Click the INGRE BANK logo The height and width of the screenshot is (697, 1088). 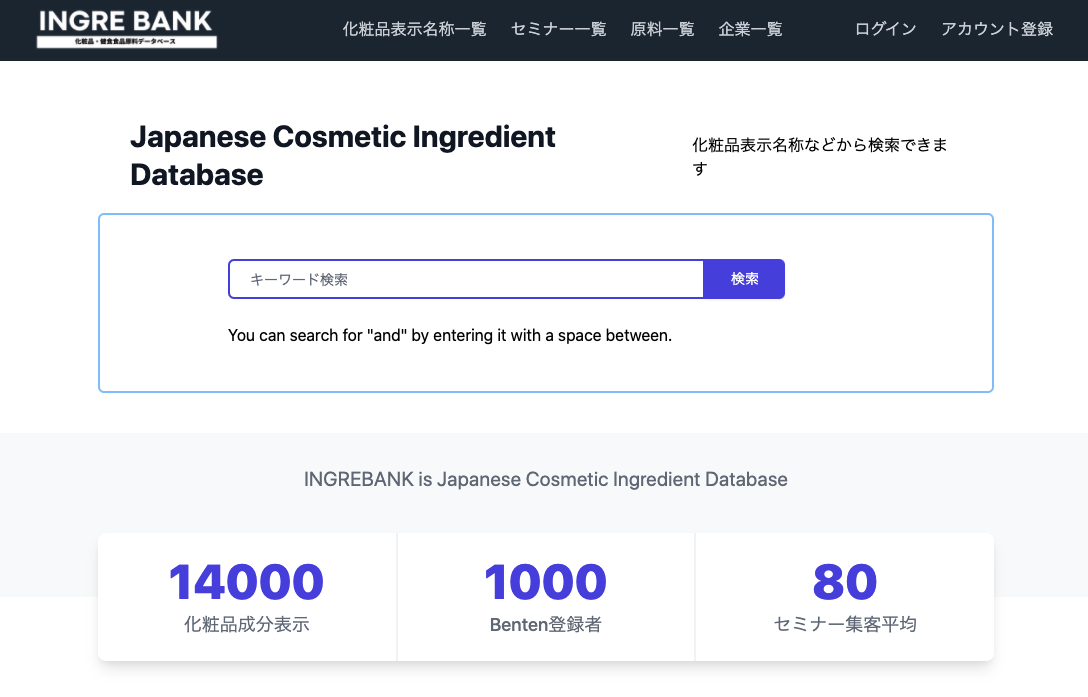click(x=126, y=29)
